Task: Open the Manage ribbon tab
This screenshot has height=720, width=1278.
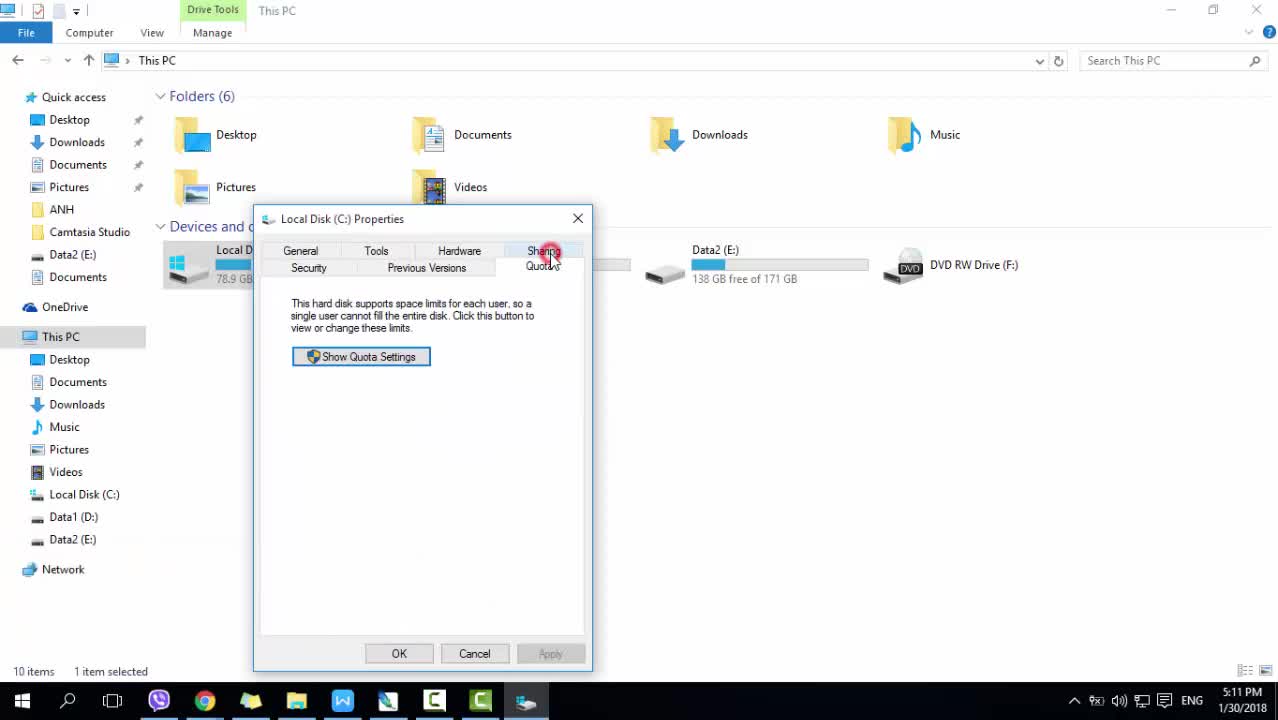Action: point(212,33)
